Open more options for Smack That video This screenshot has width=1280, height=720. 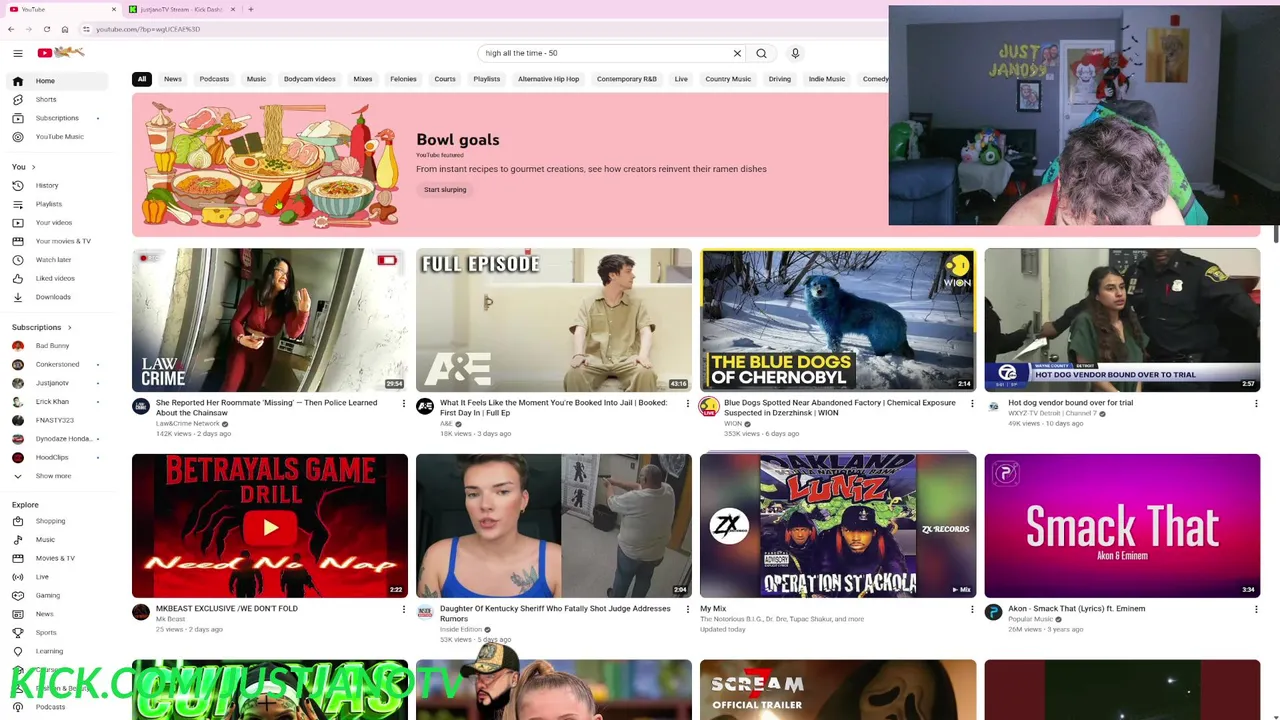[1256, 609]
